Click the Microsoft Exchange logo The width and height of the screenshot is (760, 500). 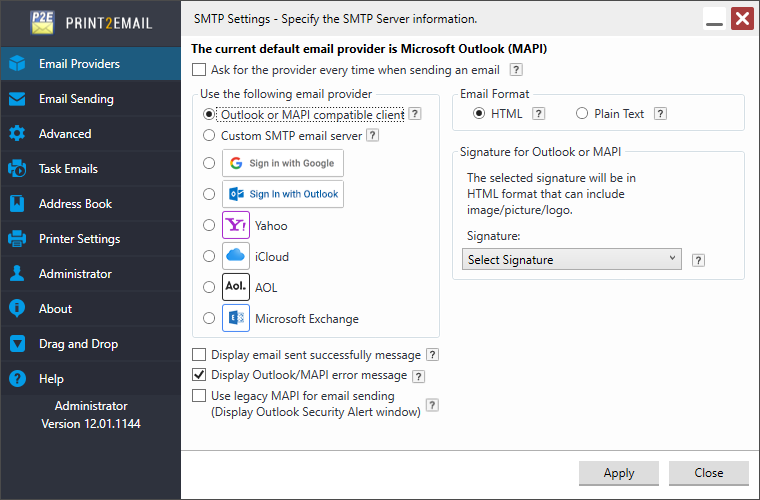[236, 318]
